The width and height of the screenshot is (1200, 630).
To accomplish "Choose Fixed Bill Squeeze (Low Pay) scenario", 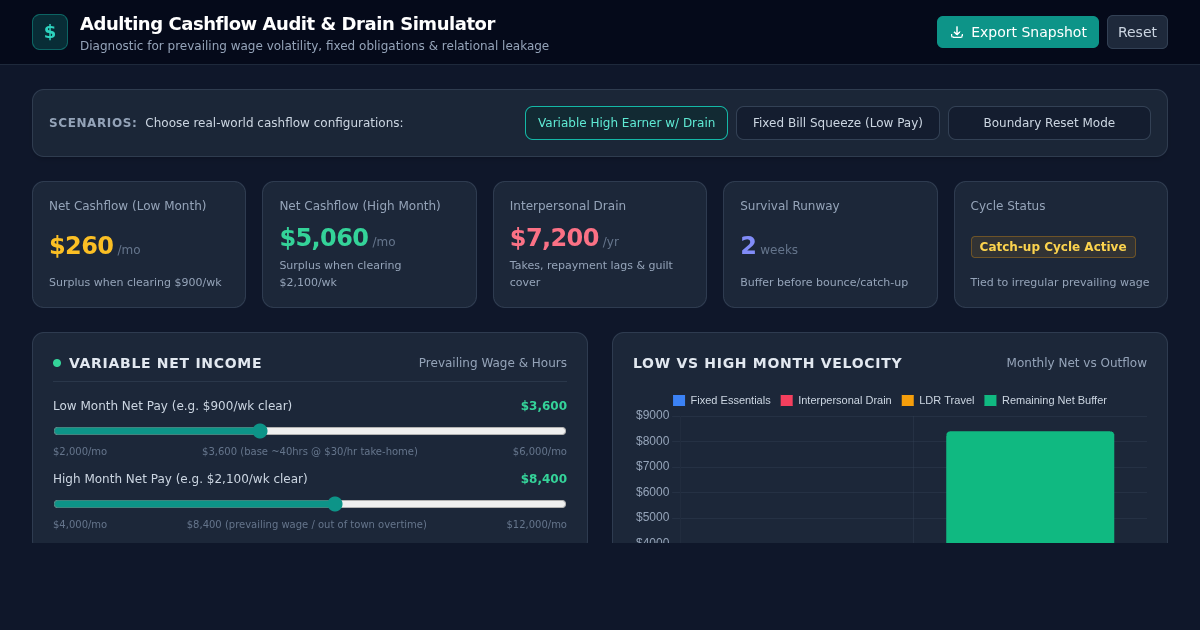I will pos(838,123).
